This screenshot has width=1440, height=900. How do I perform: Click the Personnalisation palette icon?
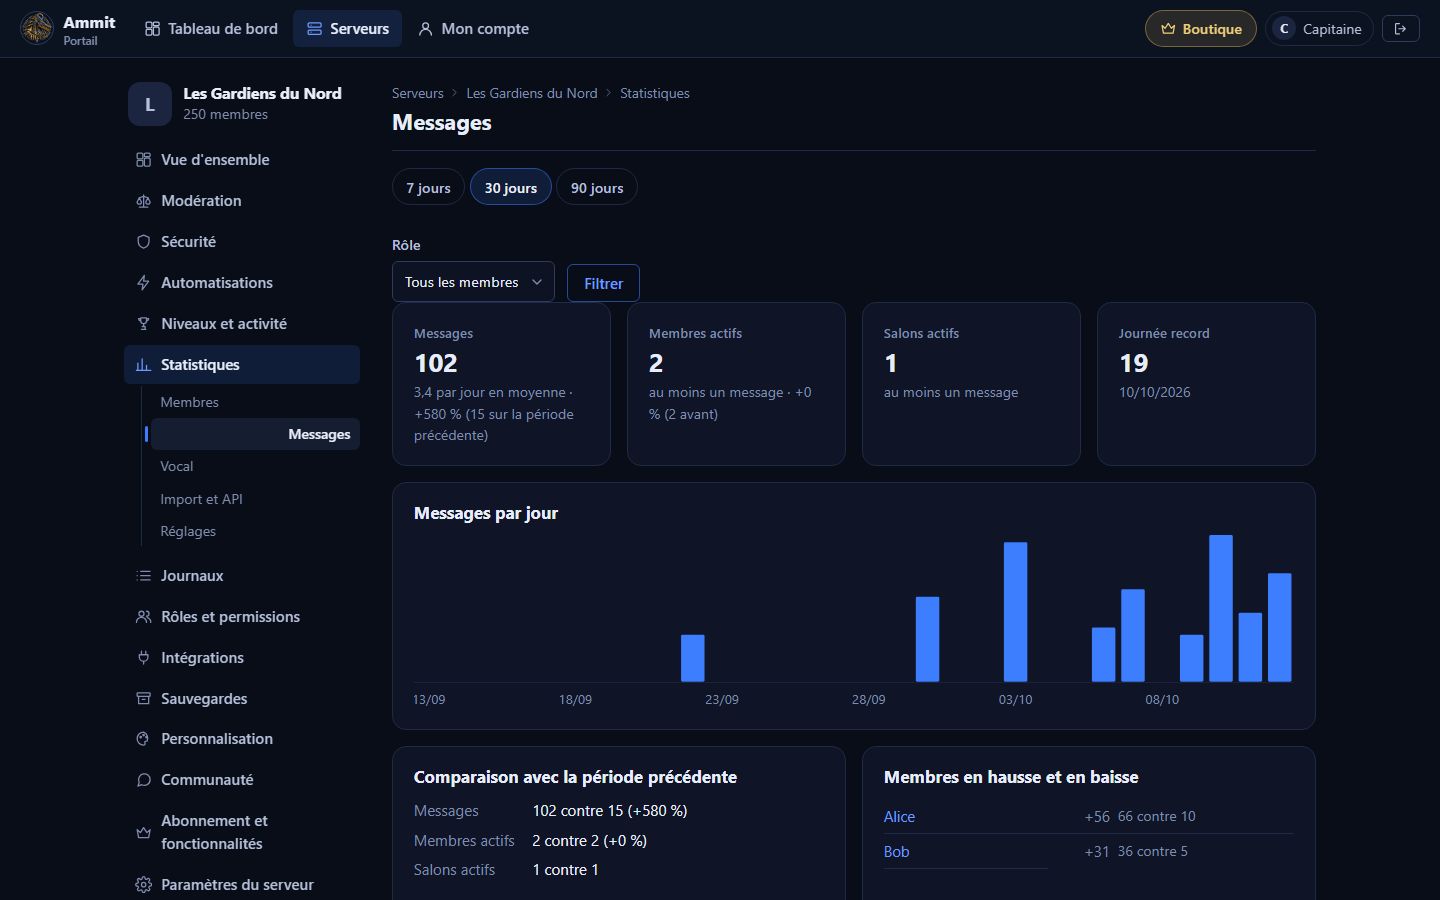click(143, 739)
